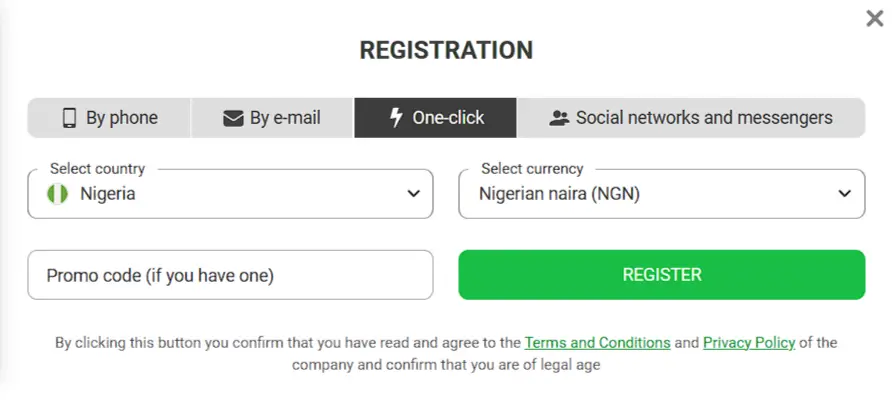The height and width of the screenshot is (414, 893).
Task: Click the lightning bolt One-click icon
Action: tap(396, 118)
